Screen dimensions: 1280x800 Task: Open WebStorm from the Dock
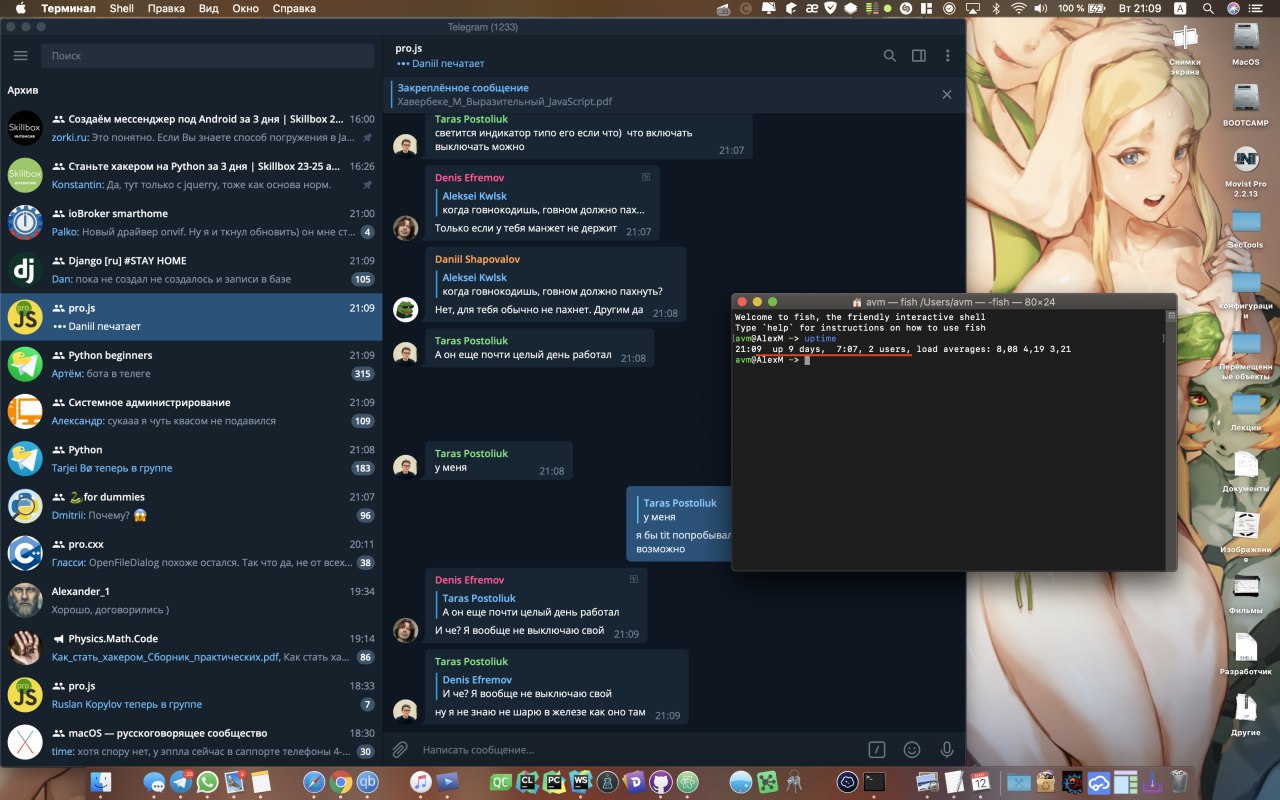click(580, 782)
